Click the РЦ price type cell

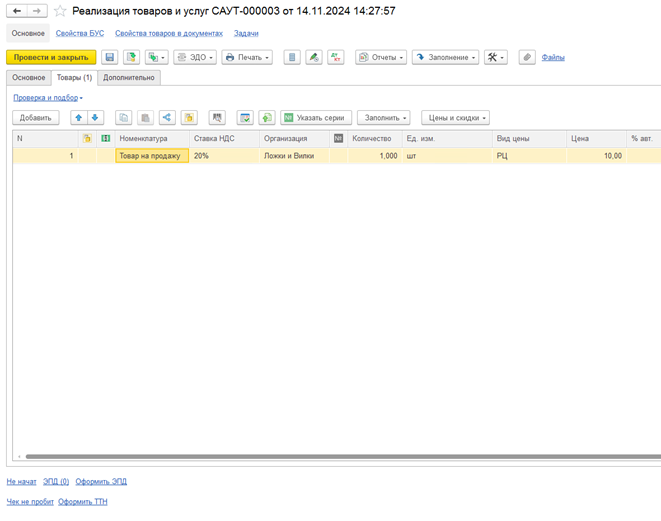529,156
